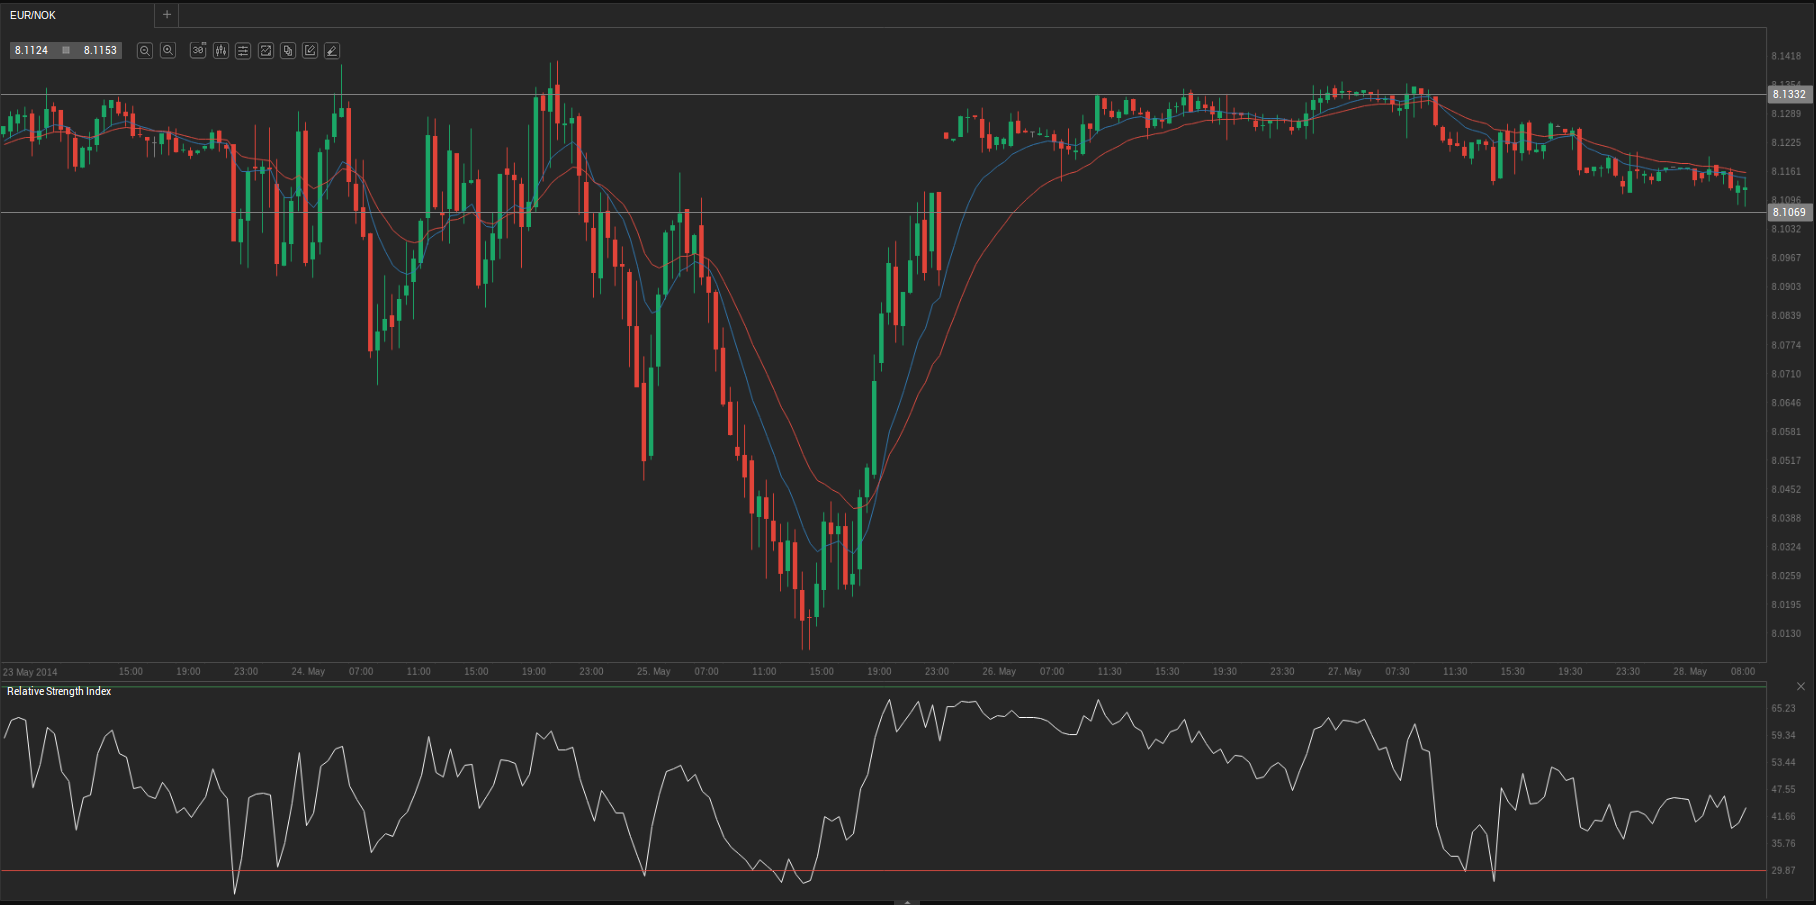Click the 8.1124 bid price button
The width and height of the screenshot is (1816, 905).
tap(32, 50)
